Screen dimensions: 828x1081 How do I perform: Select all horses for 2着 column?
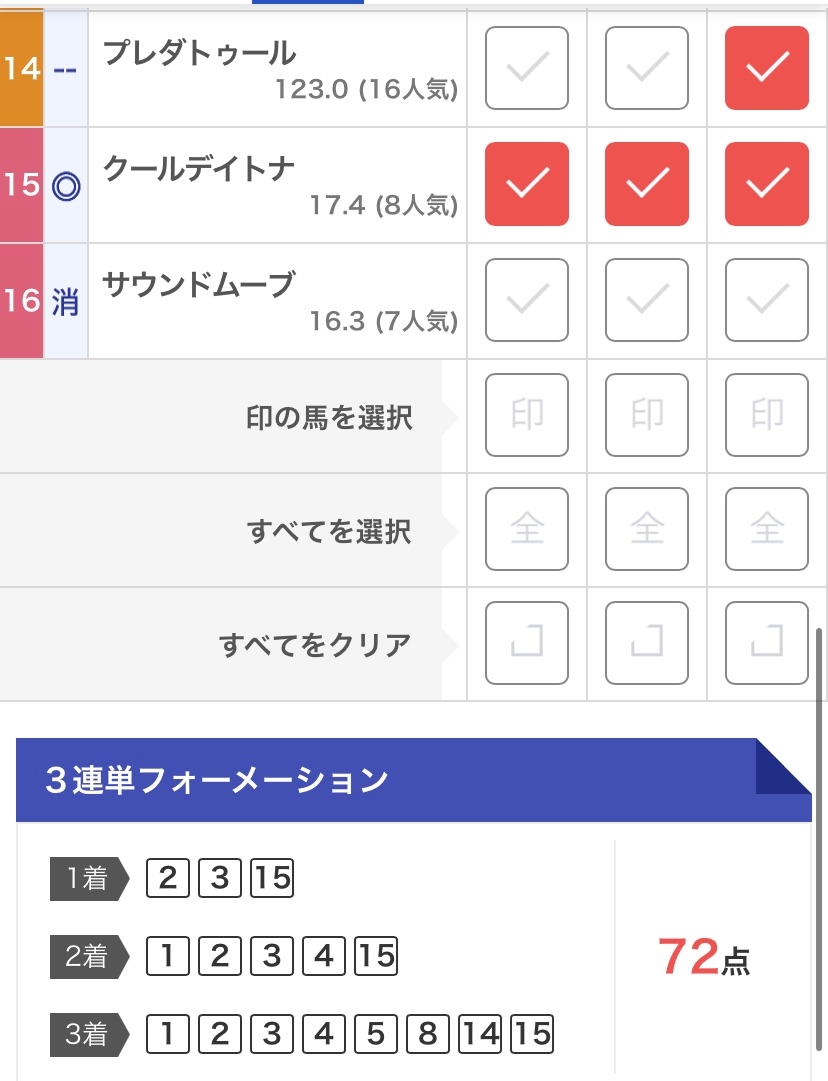click(647, 530)
